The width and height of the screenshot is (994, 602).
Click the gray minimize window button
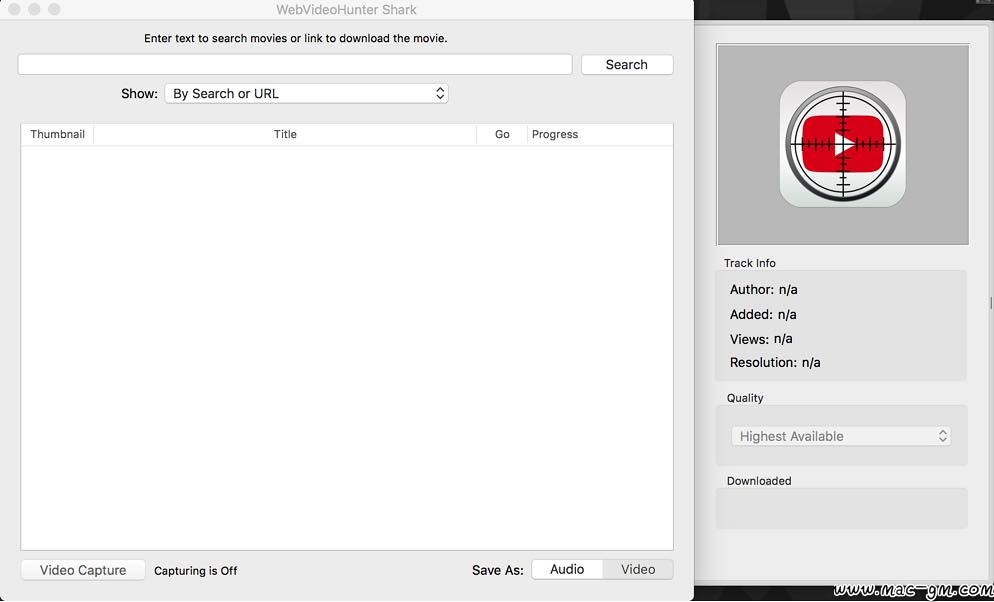tap(34, 10)
